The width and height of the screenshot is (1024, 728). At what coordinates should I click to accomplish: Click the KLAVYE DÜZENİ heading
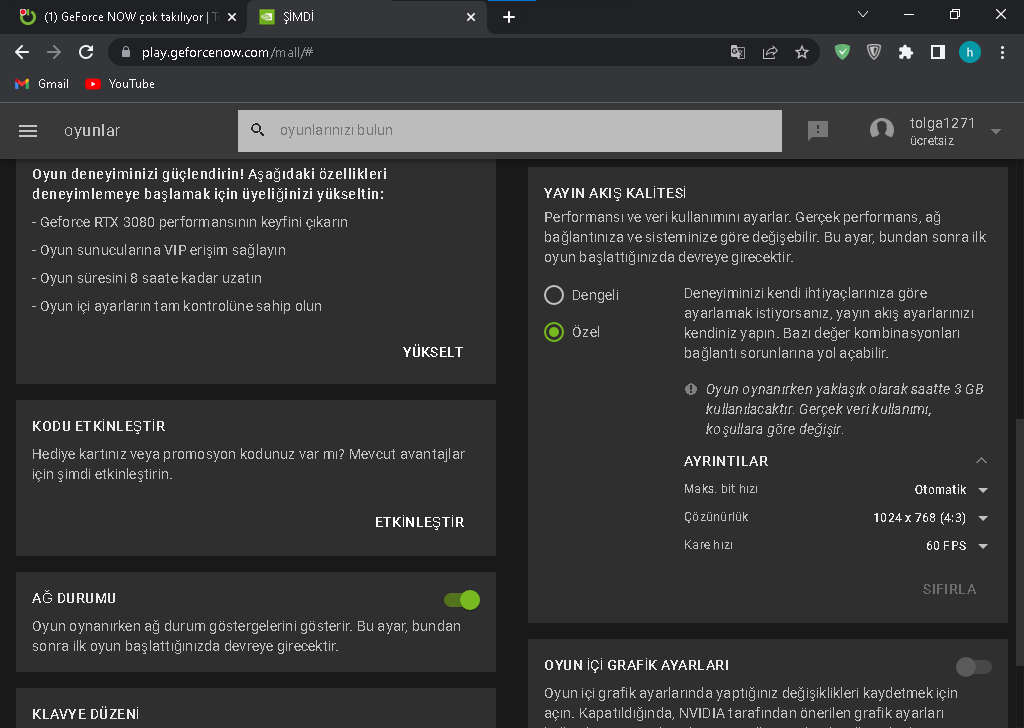(86, 714)
